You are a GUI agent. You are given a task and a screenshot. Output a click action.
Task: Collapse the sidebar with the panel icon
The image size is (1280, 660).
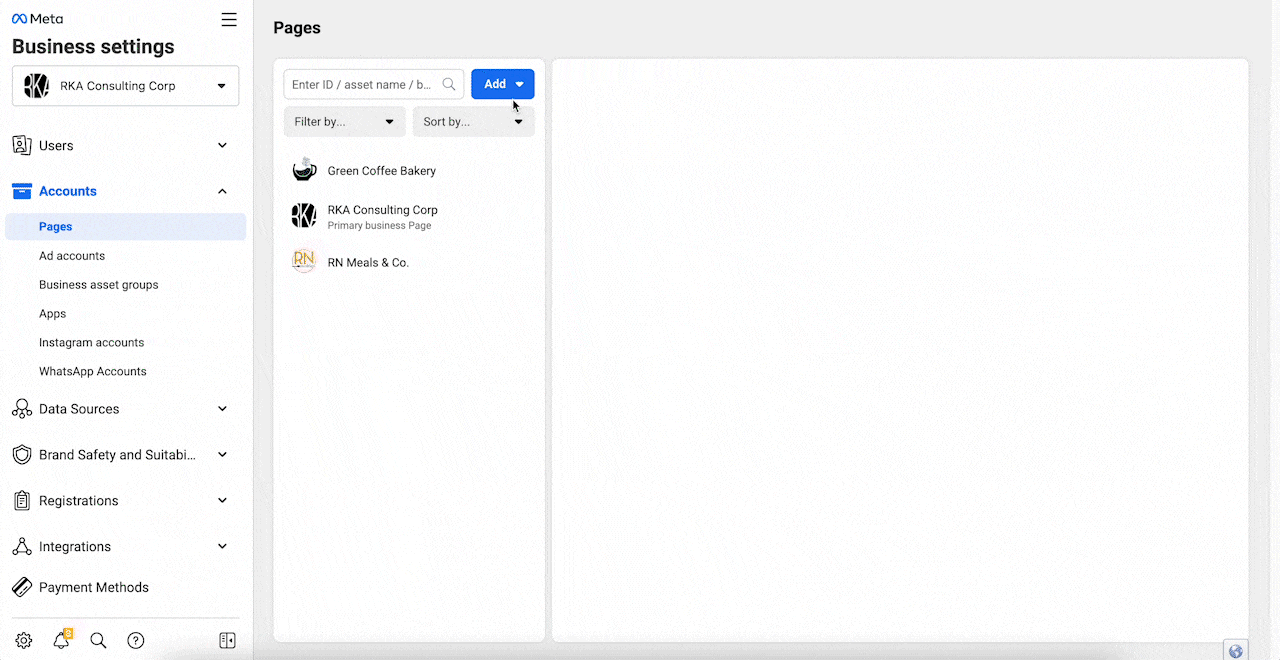[x=227, y=641]
